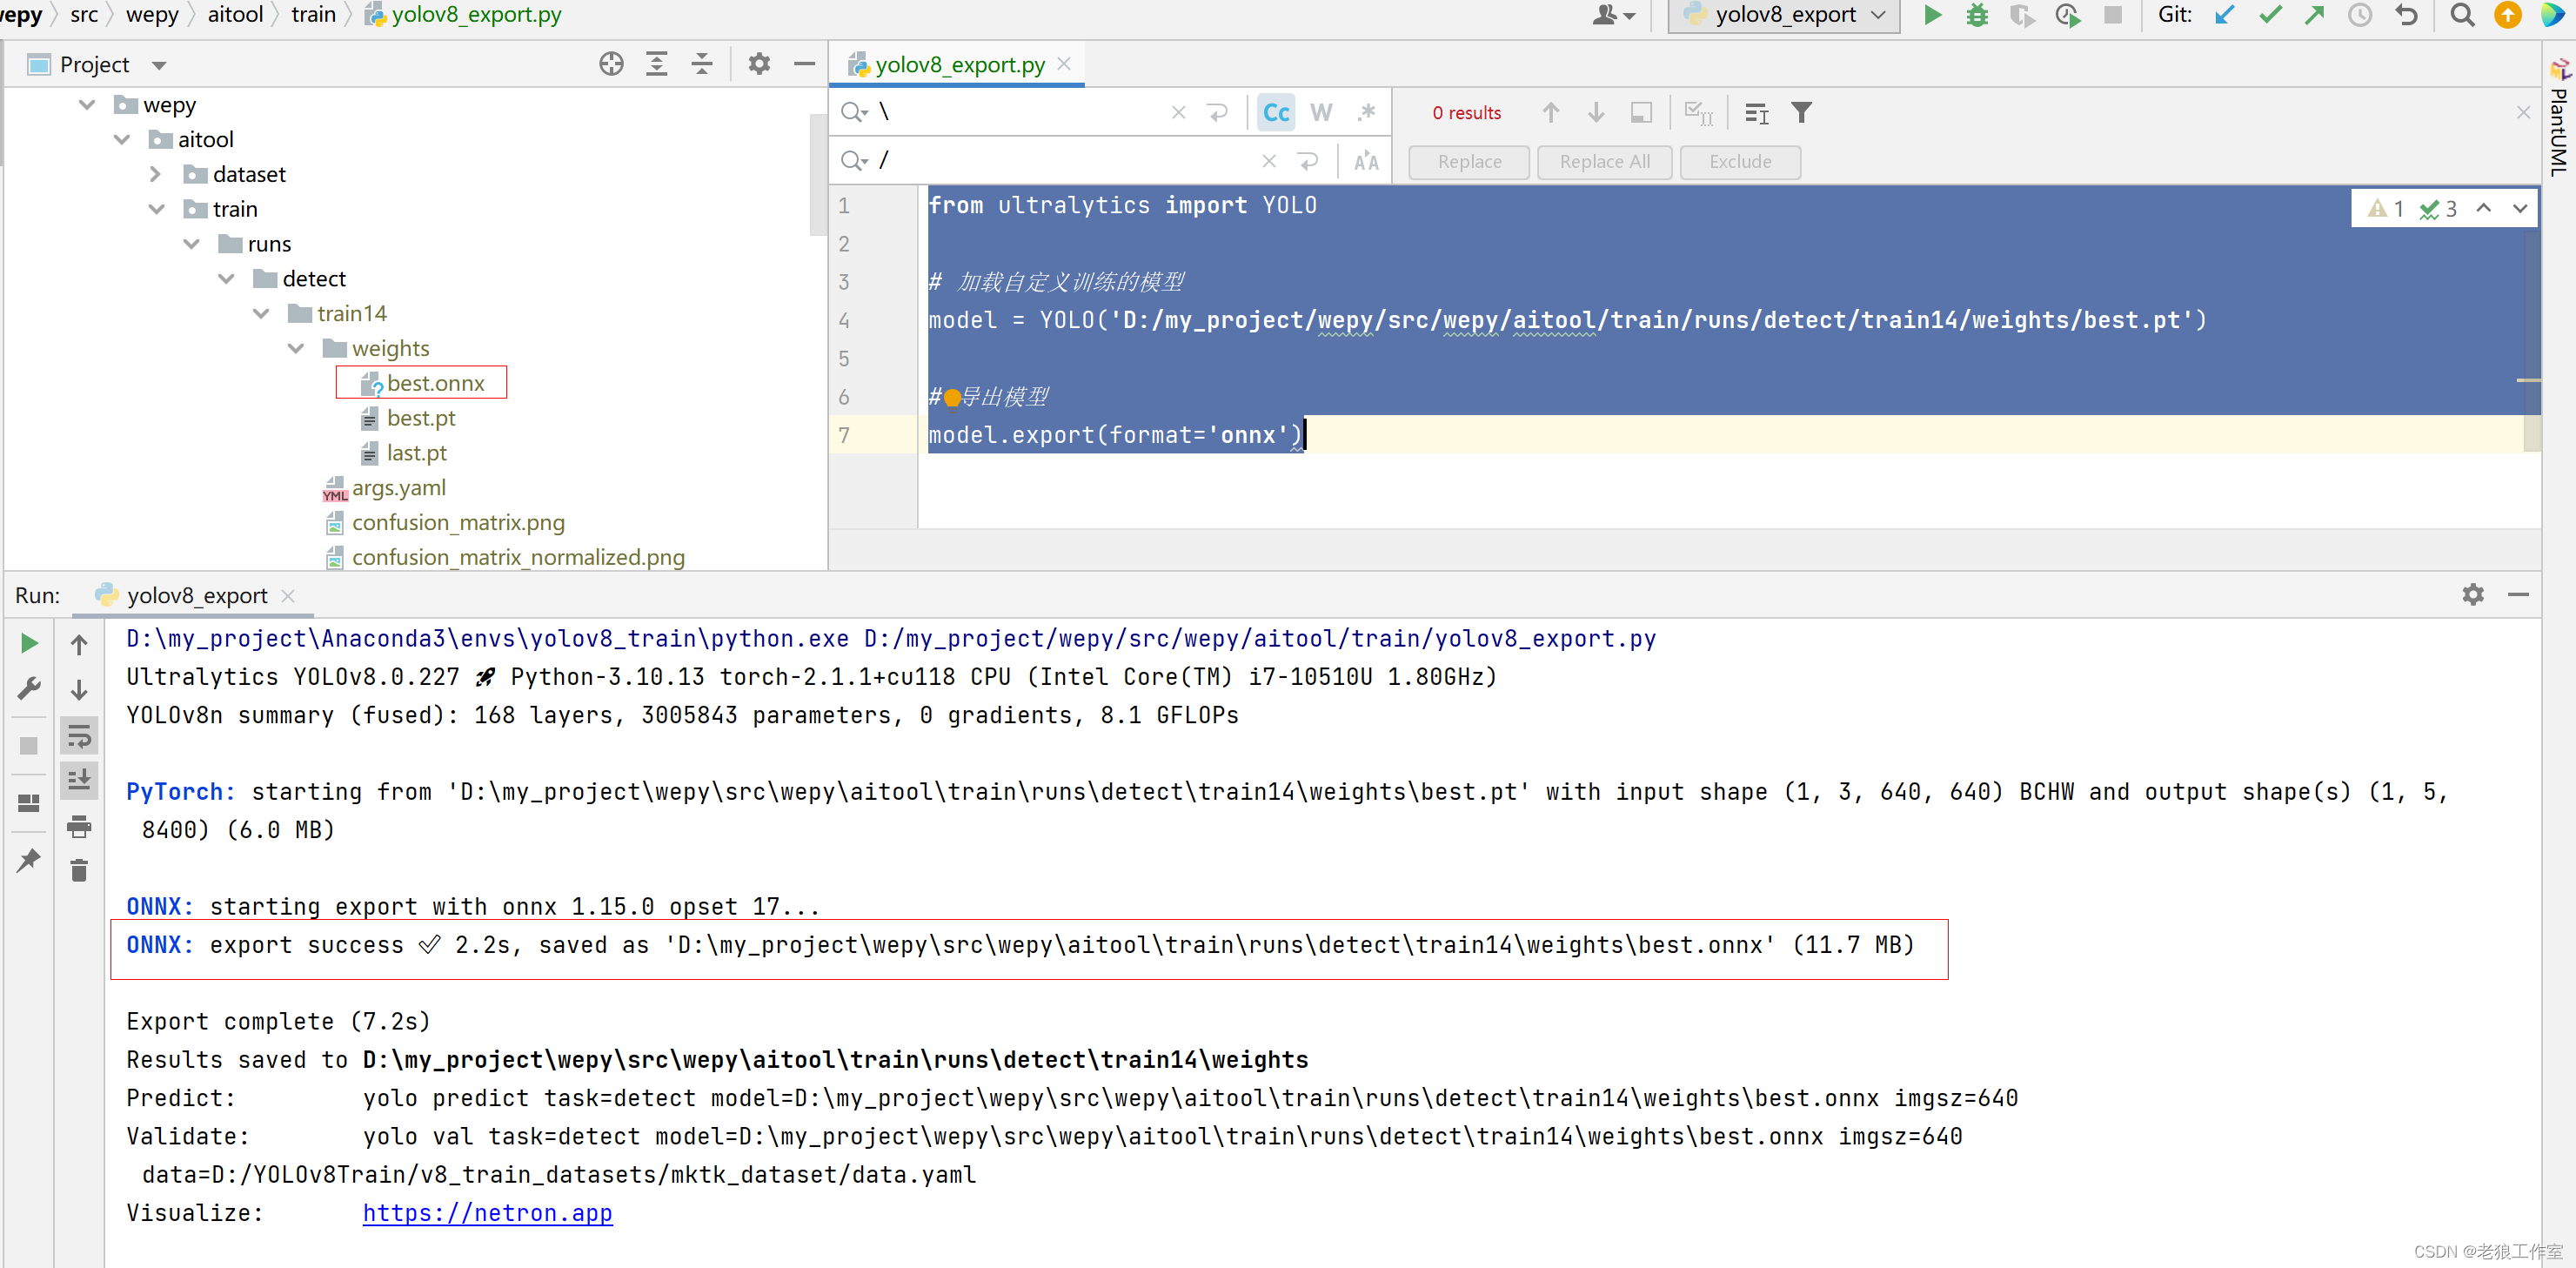The image size is (2576, 1268).
Task: Select opened file locator target icon
Action: coord(611,64)
